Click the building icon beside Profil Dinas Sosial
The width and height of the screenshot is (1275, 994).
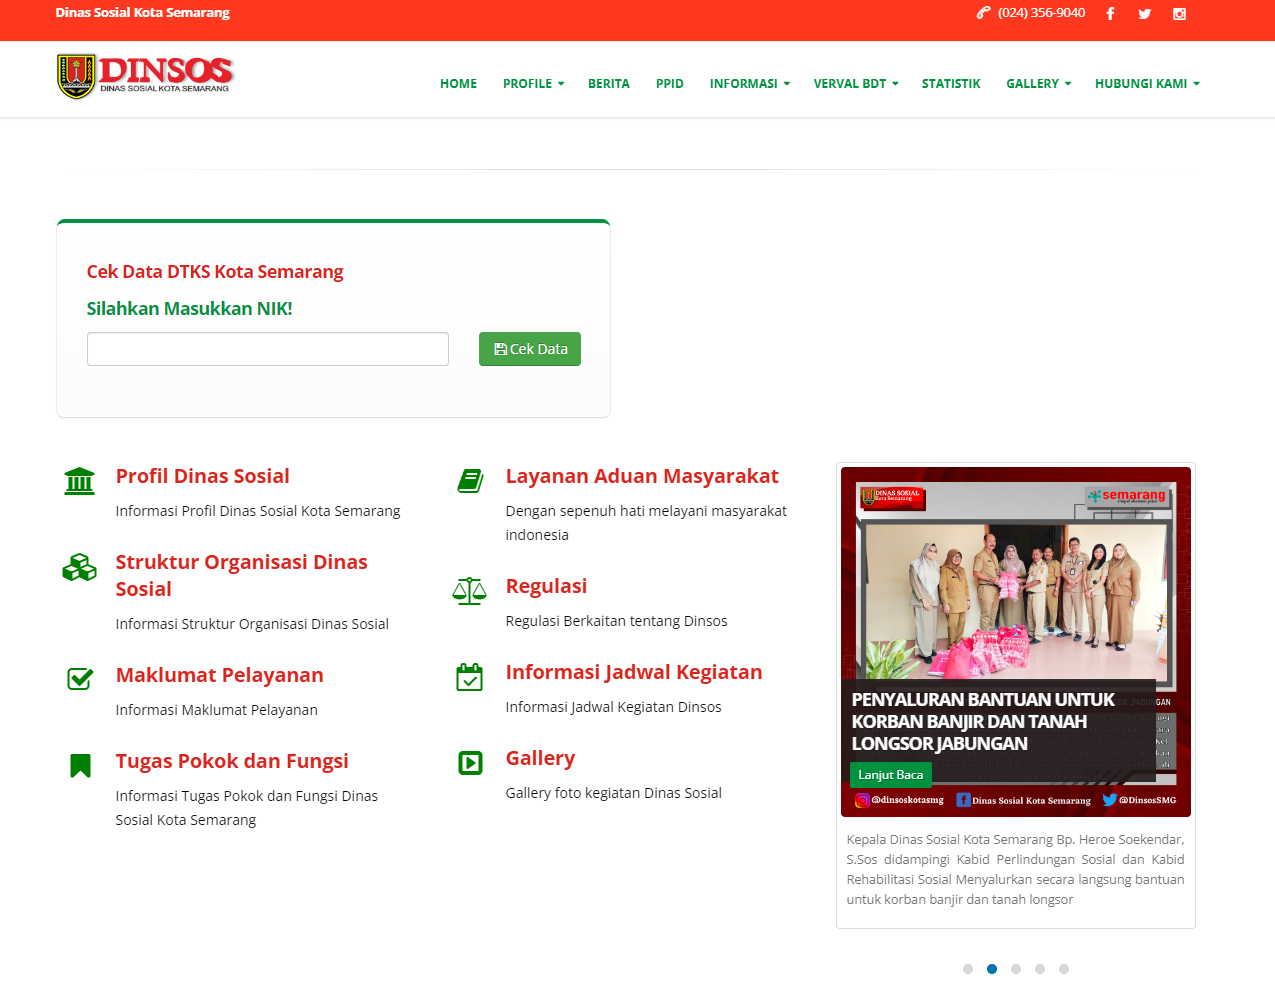coord(79,481)
